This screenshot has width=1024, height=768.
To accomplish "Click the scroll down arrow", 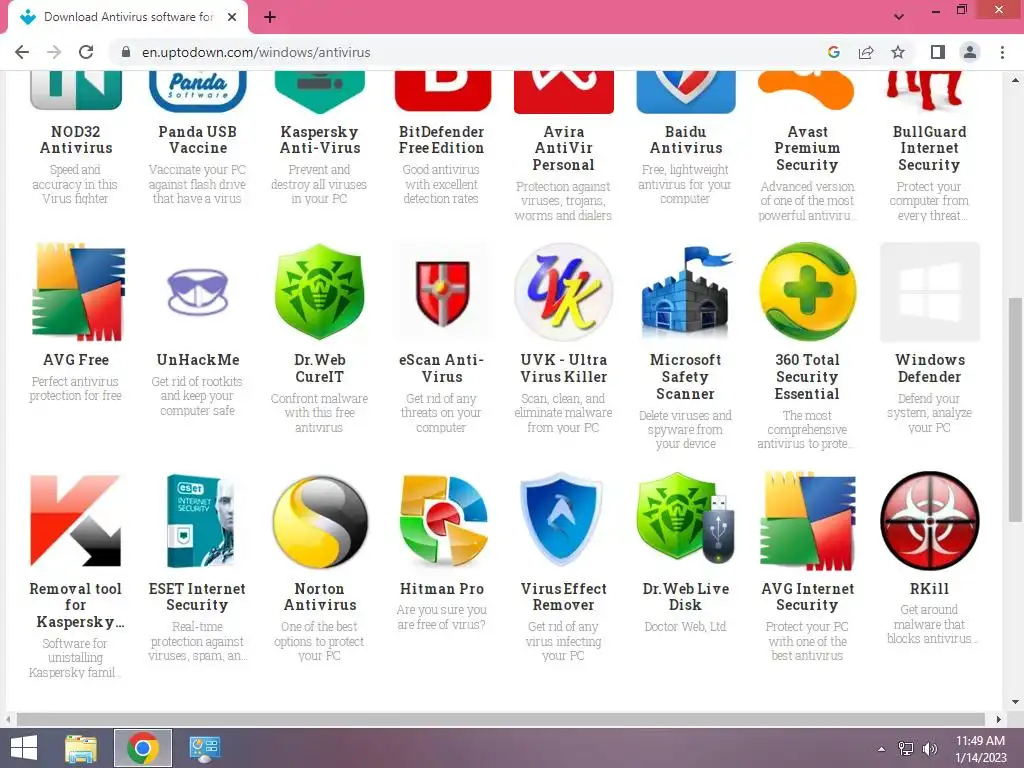I will pos(1015,702).
